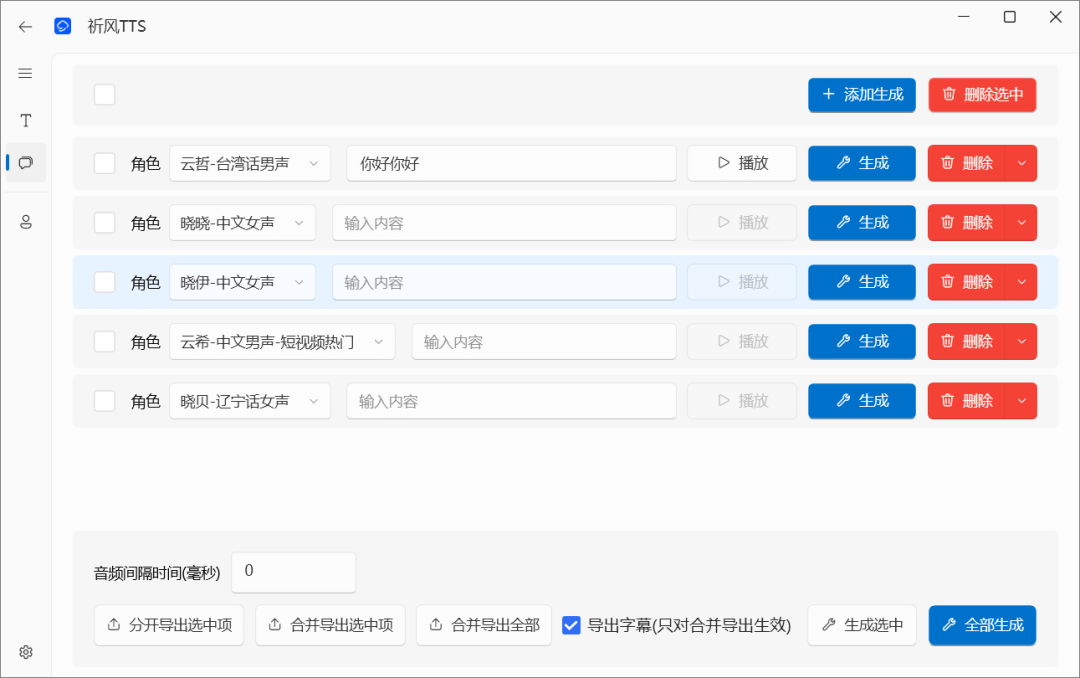Click 删除 in the 云哲-台湾话男声 row
This screenshot has height=678, width=1080.
point(967,163)
